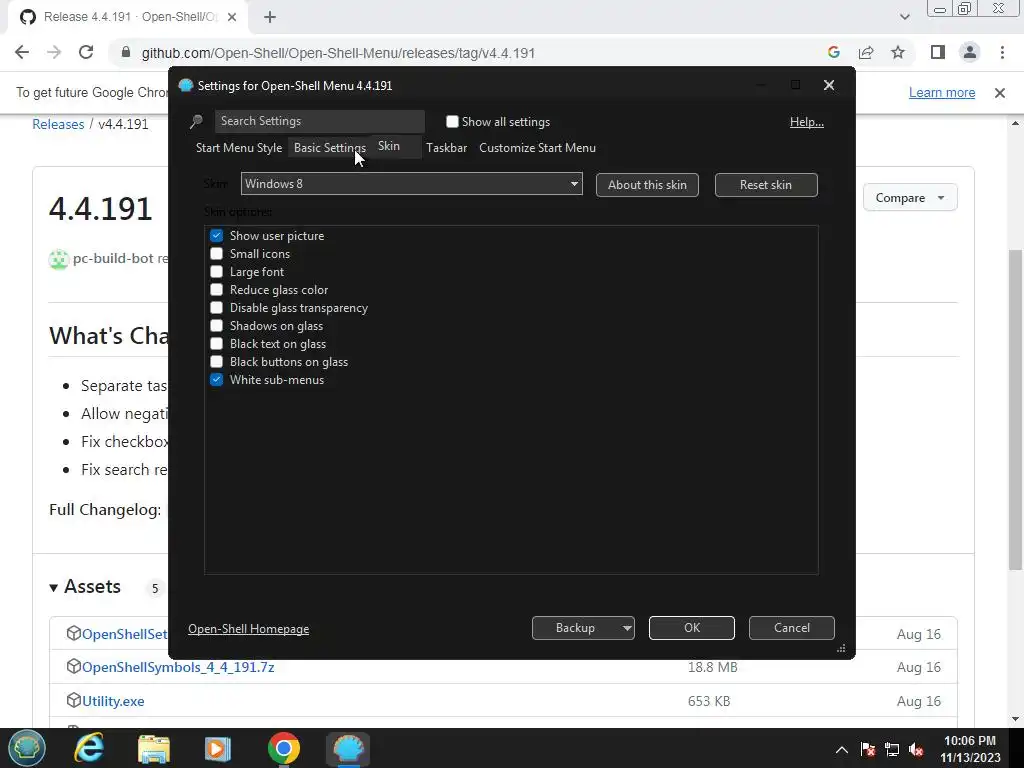1024x768 pixels.
Task: Open the Chrome profile avatar
Action: tap(970, 52)
